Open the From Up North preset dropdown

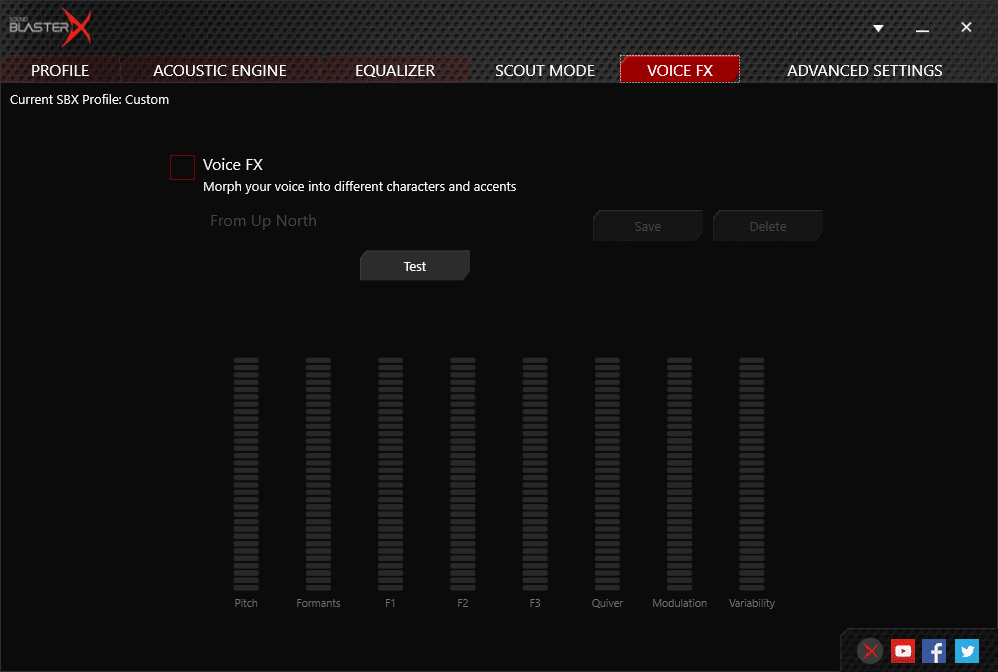(264, 221)
